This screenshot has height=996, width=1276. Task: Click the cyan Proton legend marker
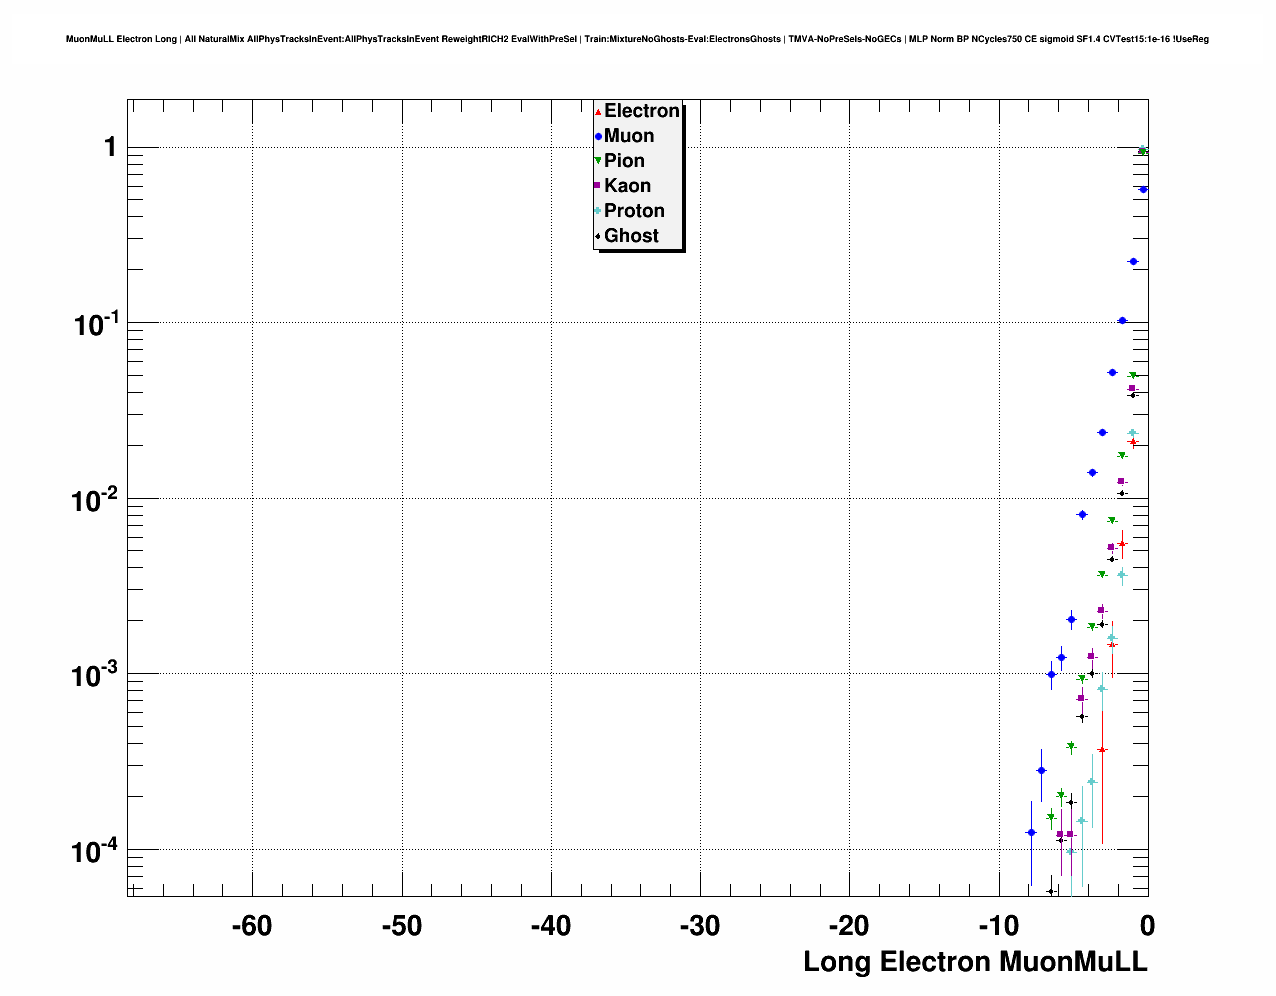point(598,211)
